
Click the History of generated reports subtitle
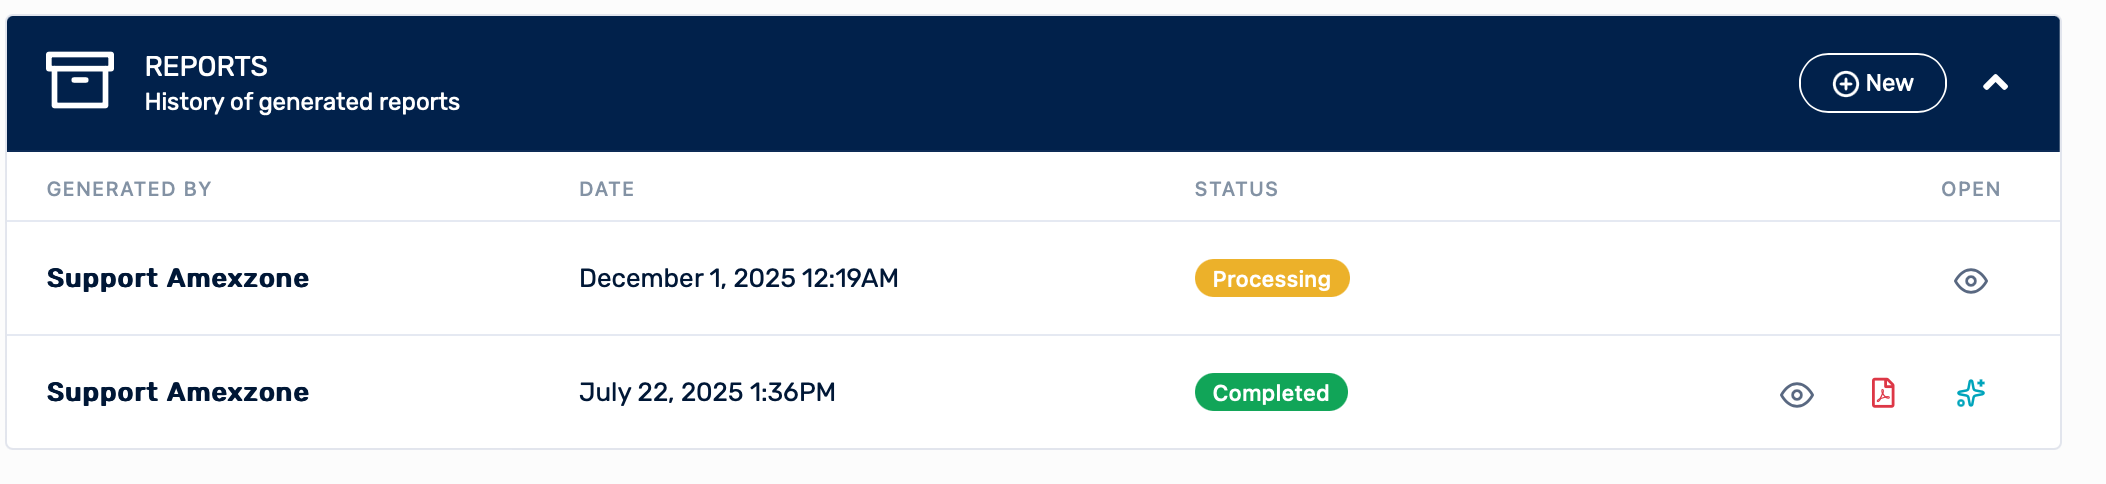pos(302,102)
